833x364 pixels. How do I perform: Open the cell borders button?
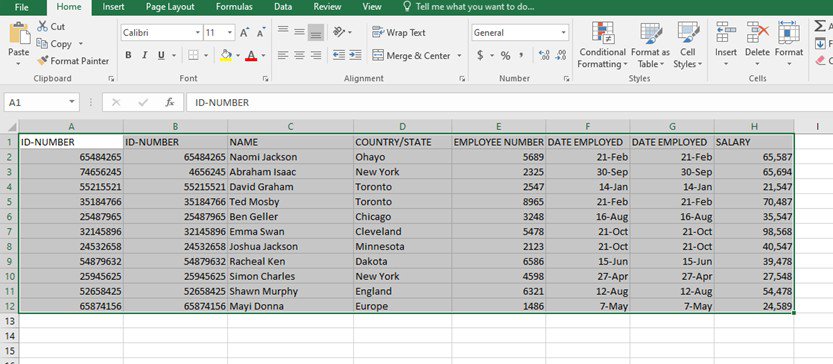(194, 55)
